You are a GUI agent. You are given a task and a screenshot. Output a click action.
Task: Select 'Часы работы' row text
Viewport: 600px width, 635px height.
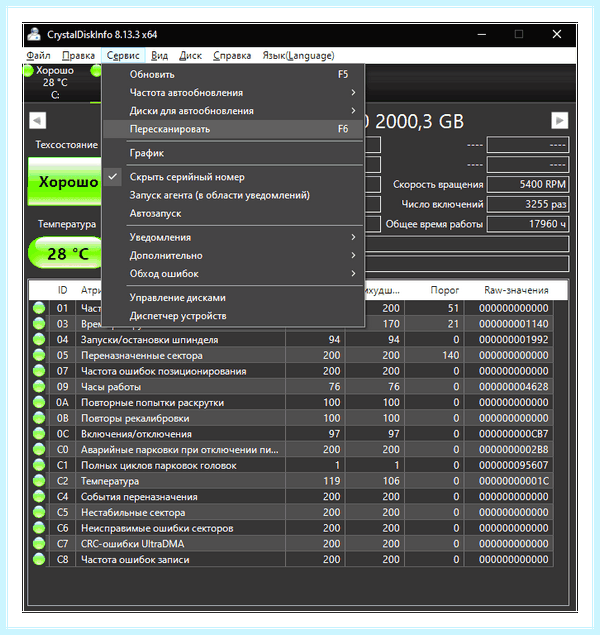pyautogui.click(x=111, y=387)
